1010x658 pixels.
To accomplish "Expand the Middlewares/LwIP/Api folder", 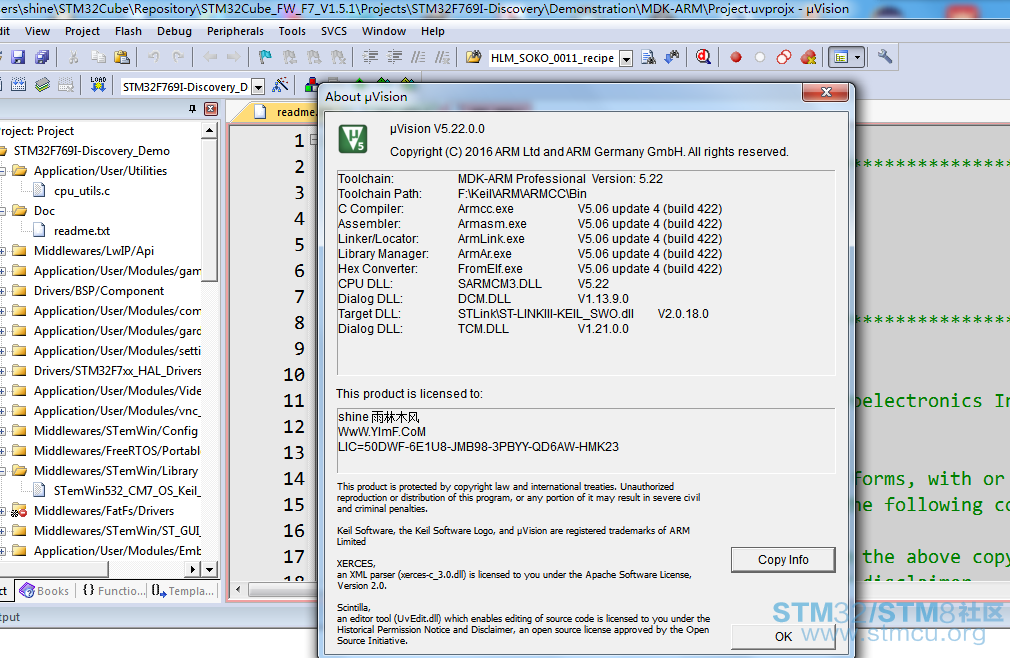I will coord(3,251).
